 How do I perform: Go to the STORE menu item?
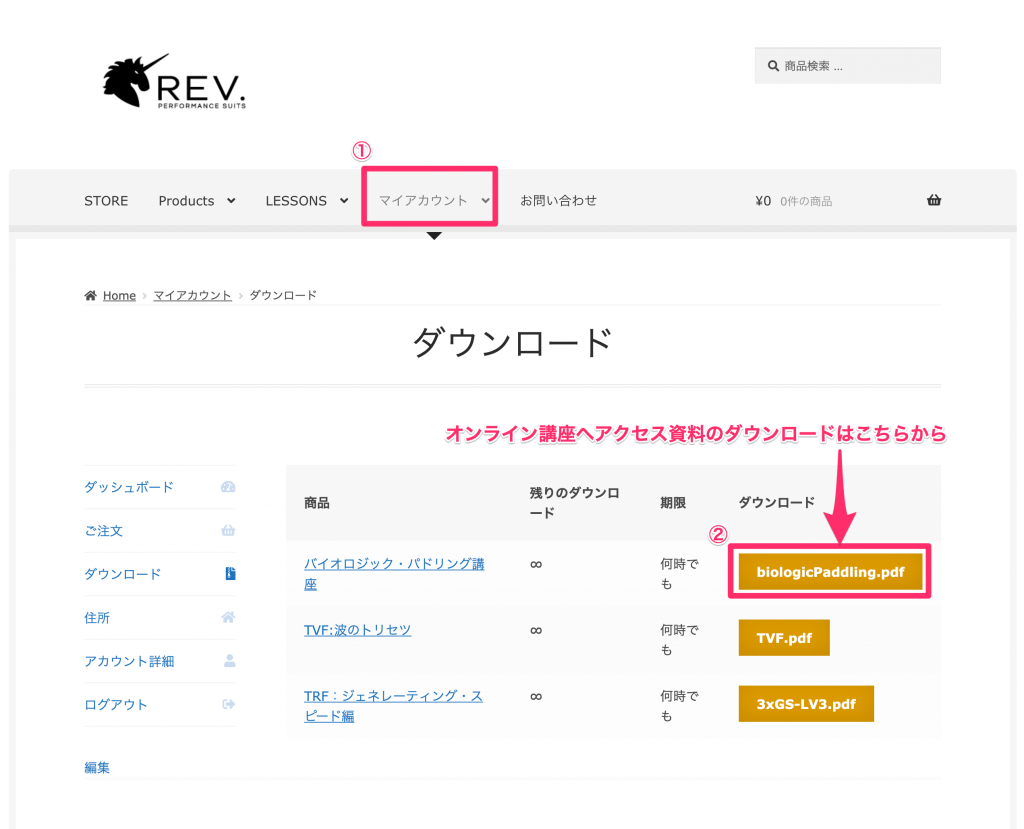pyautogui.click(x=106, y=201)
